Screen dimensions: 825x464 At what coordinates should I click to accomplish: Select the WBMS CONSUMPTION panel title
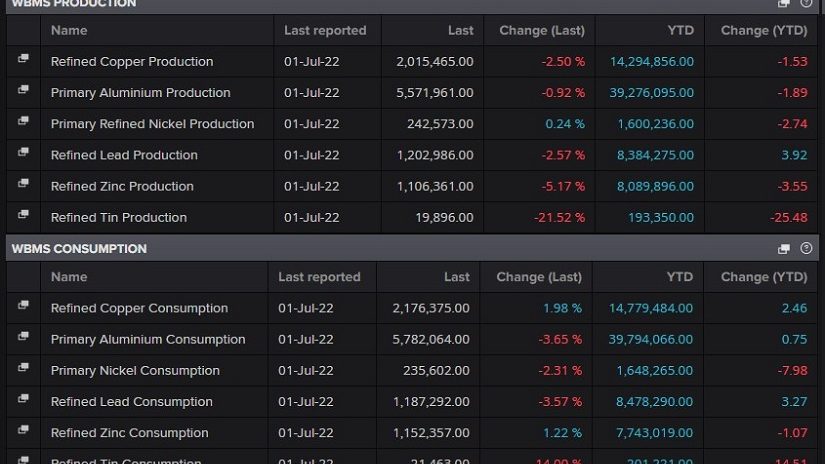pyautogui.click(x=79, y=249)
